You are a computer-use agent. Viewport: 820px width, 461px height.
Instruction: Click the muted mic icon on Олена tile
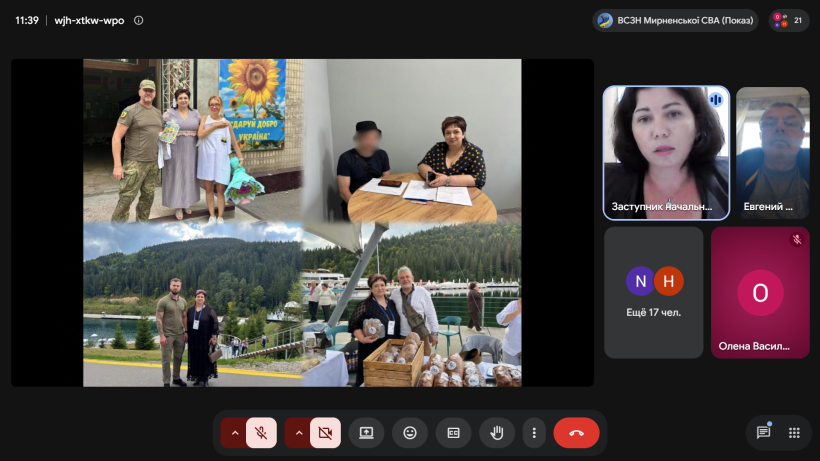point(796,240)
